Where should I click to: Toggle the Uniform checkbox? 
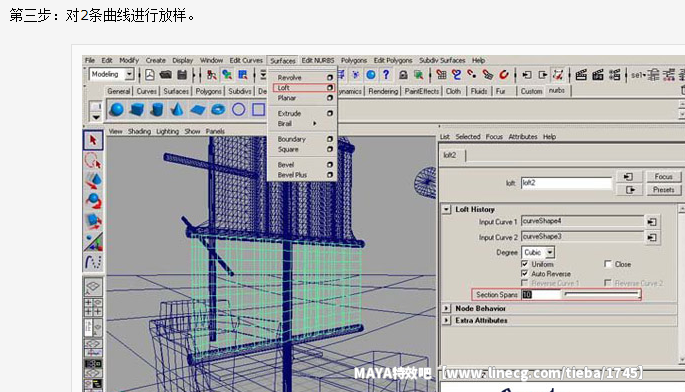click(525, 264)
